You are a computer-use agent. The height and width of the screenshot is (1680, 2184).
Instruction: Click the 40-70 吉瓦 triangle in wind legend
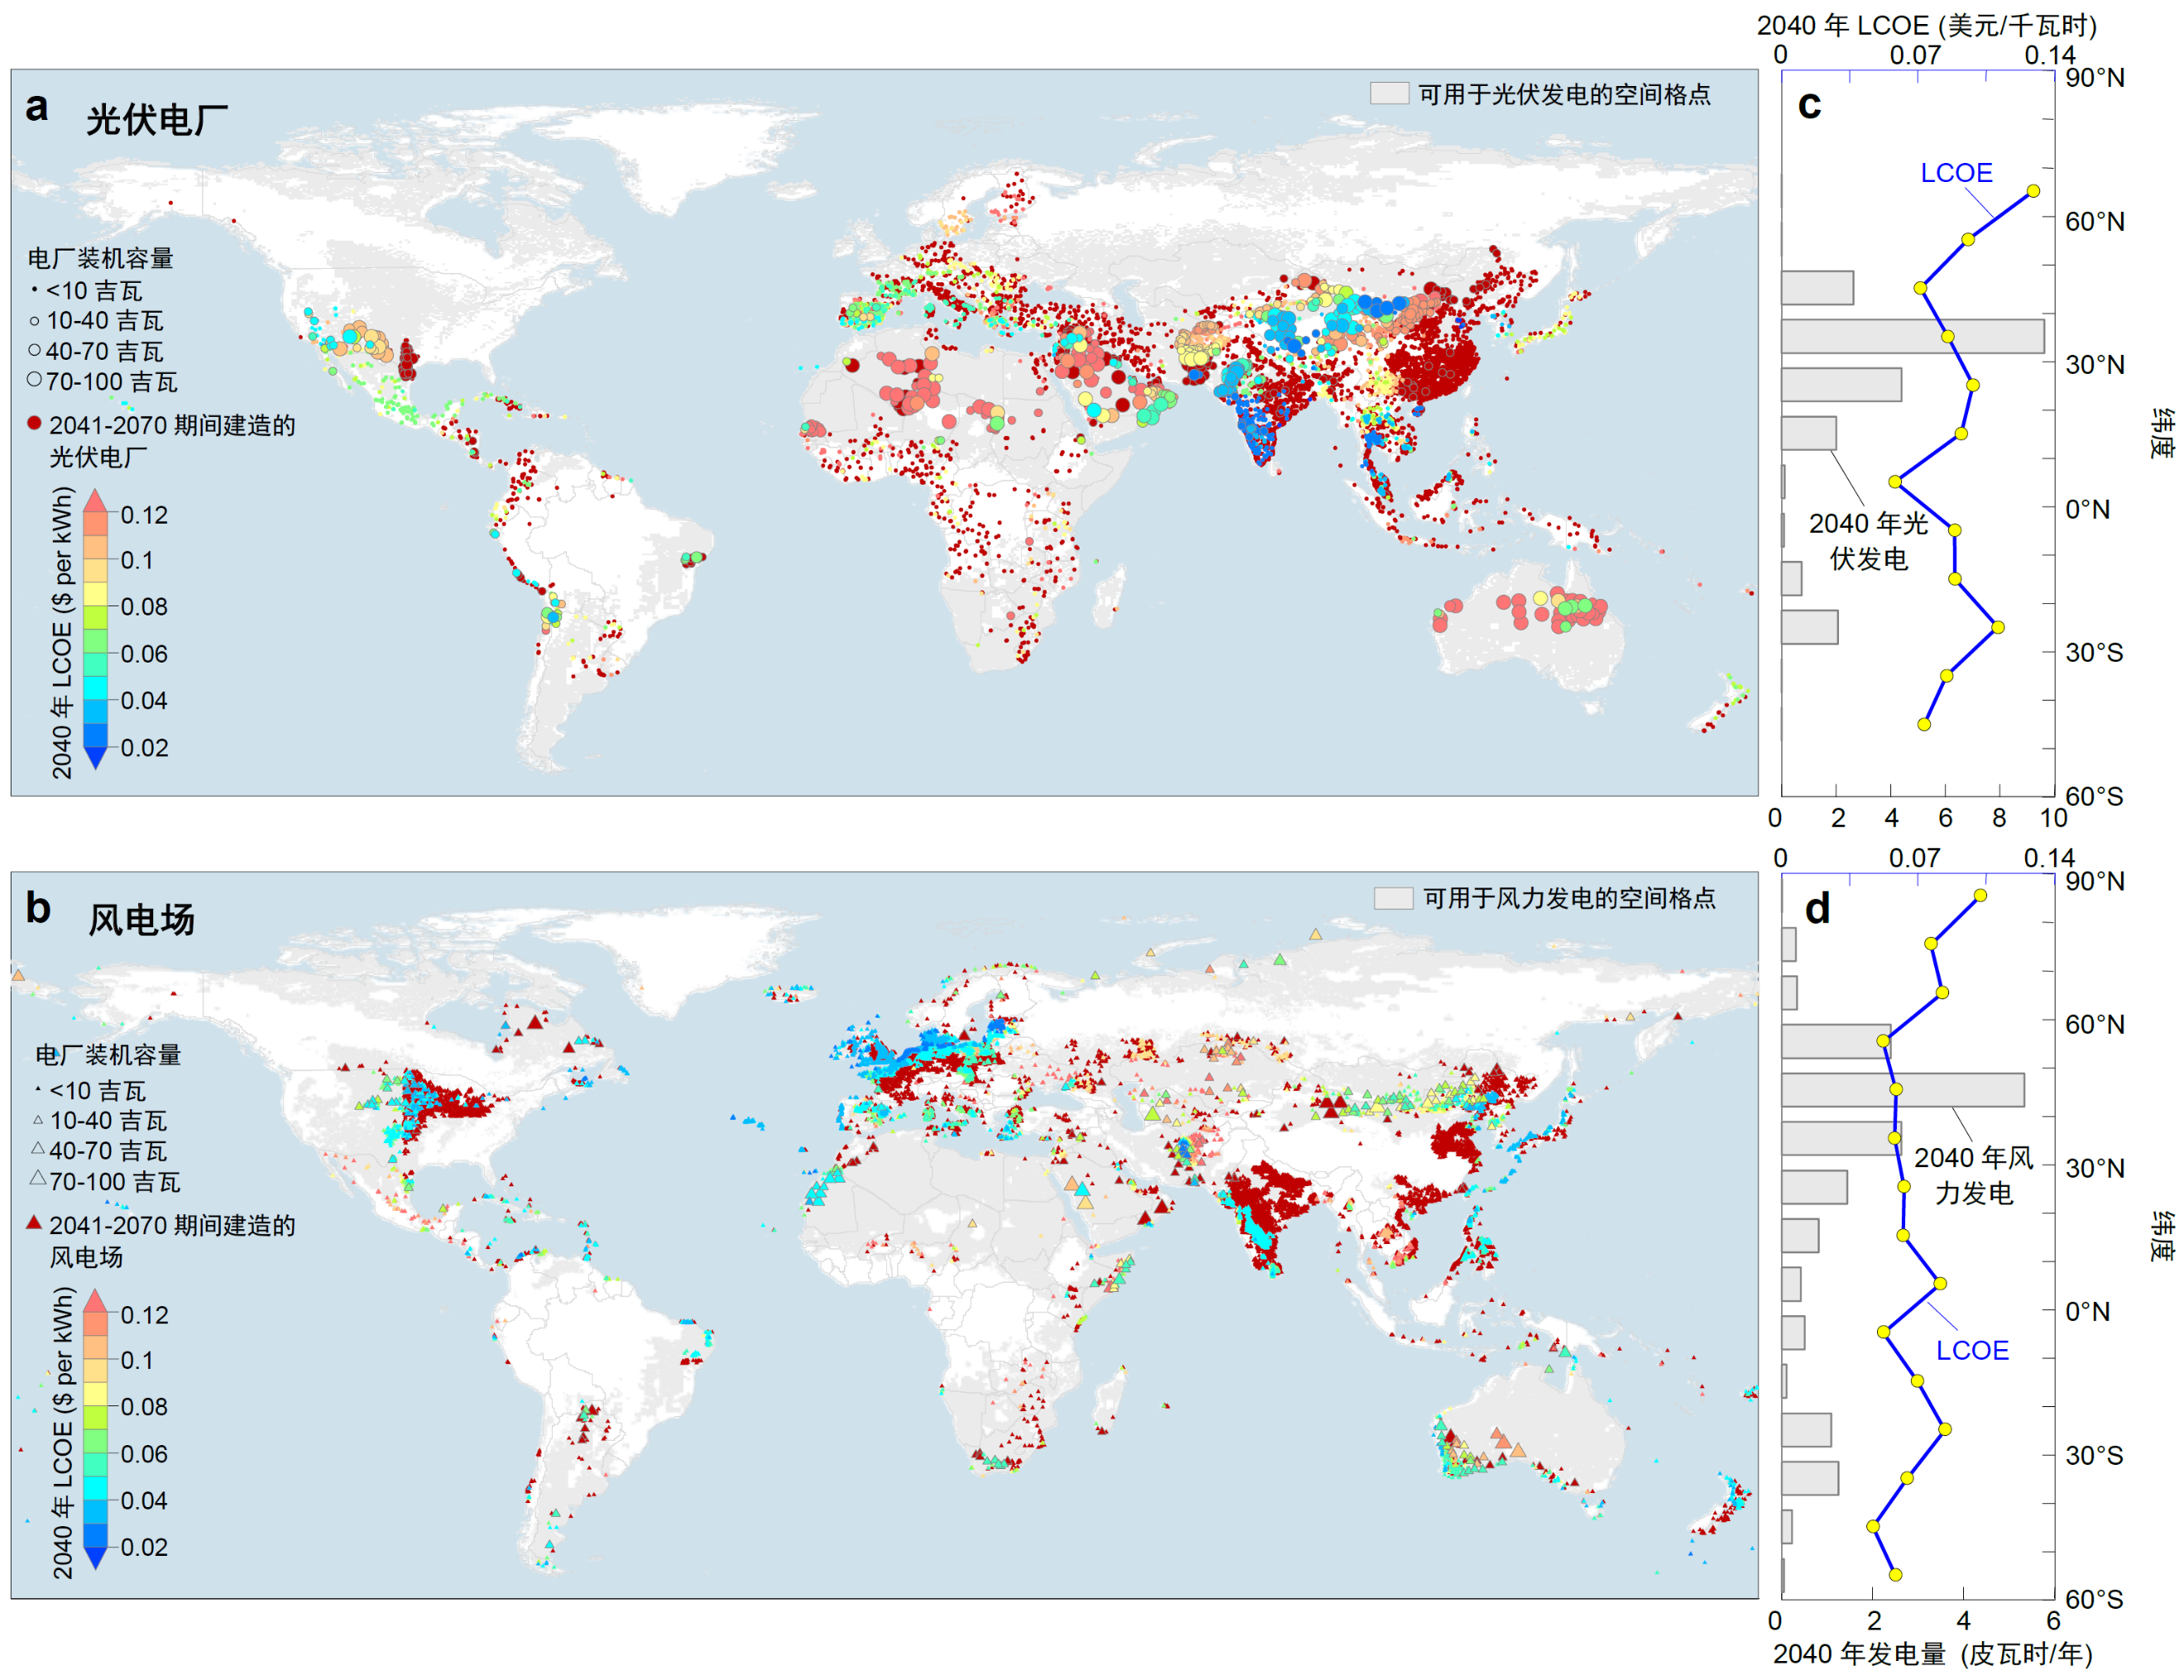point(37,1148)
